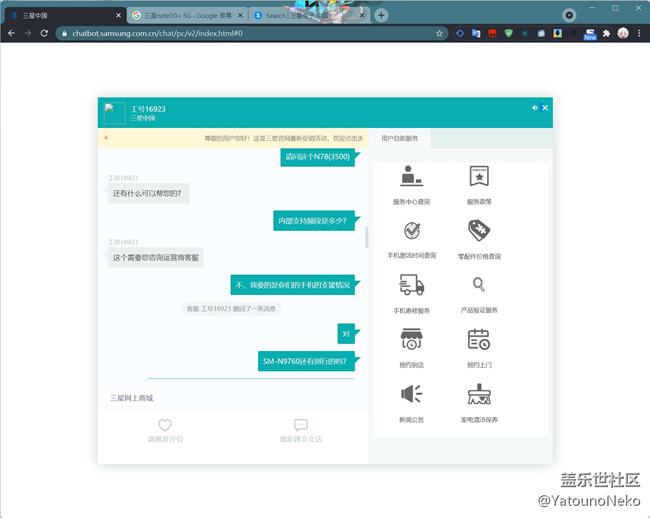The width and height of the screenshot is (650, 518).
Task: Switch to the 三星note10+ 5G Google tab
Action: pos(187,16)
